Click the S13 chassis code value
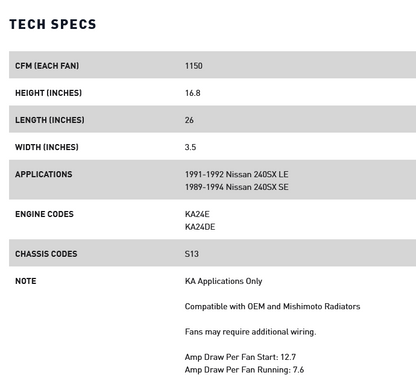This screenshot has width=416, height=387. (192, 254)
